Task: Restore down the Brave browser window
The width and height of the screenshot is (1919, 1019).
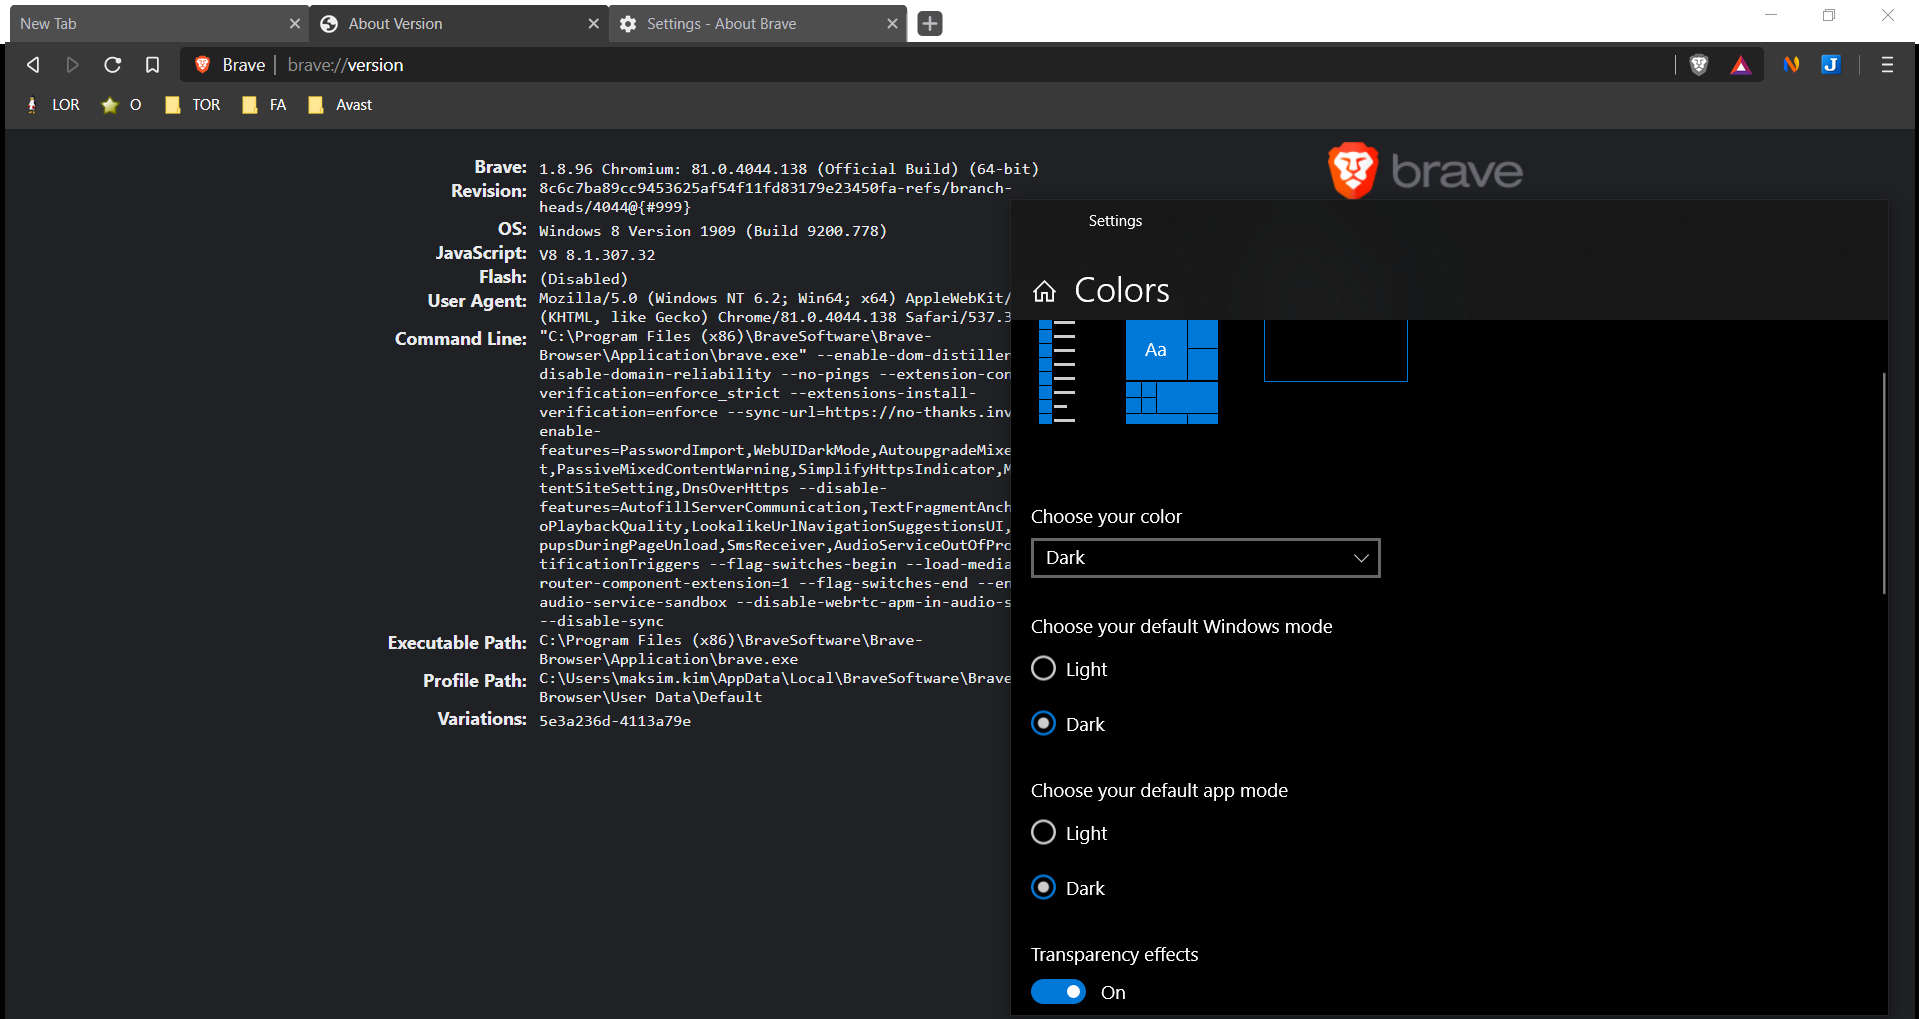Action: (1829, 15)
